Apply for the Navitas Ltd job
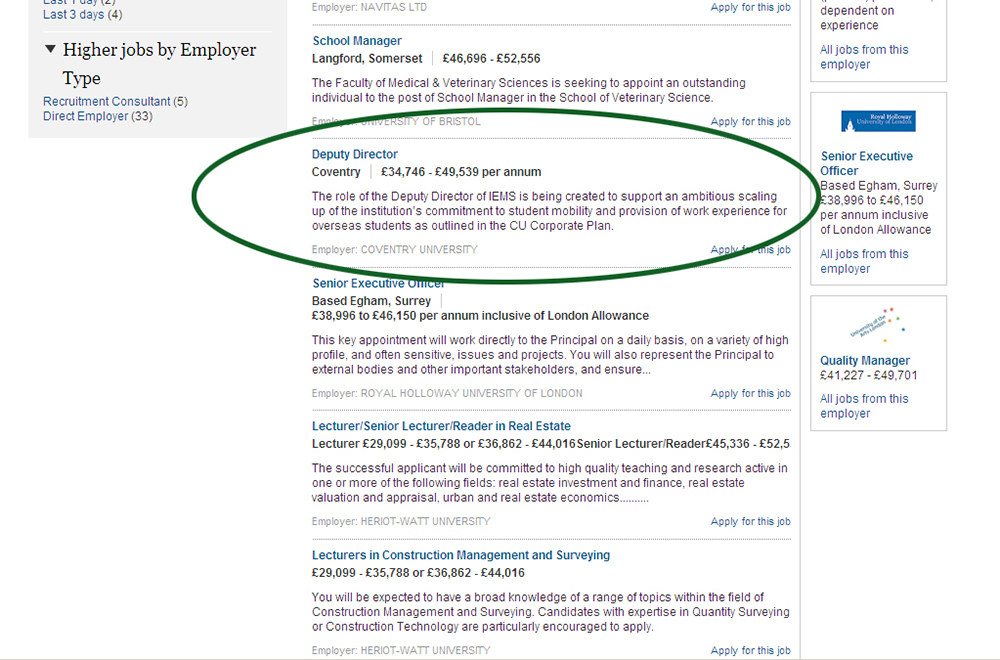1000x660 pixels. click(x=750, y=7)
